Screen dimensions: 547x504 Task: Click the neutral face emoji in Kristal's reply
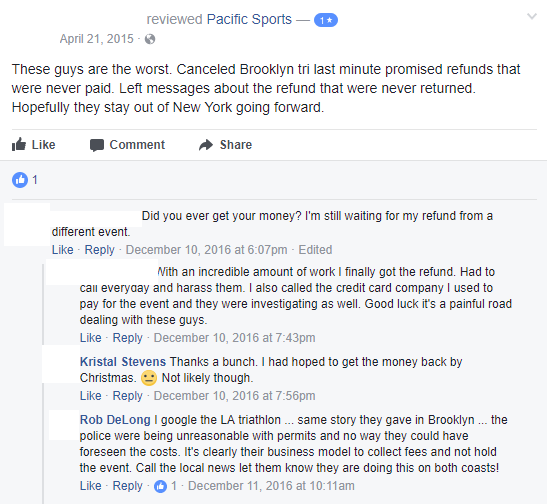149,378
